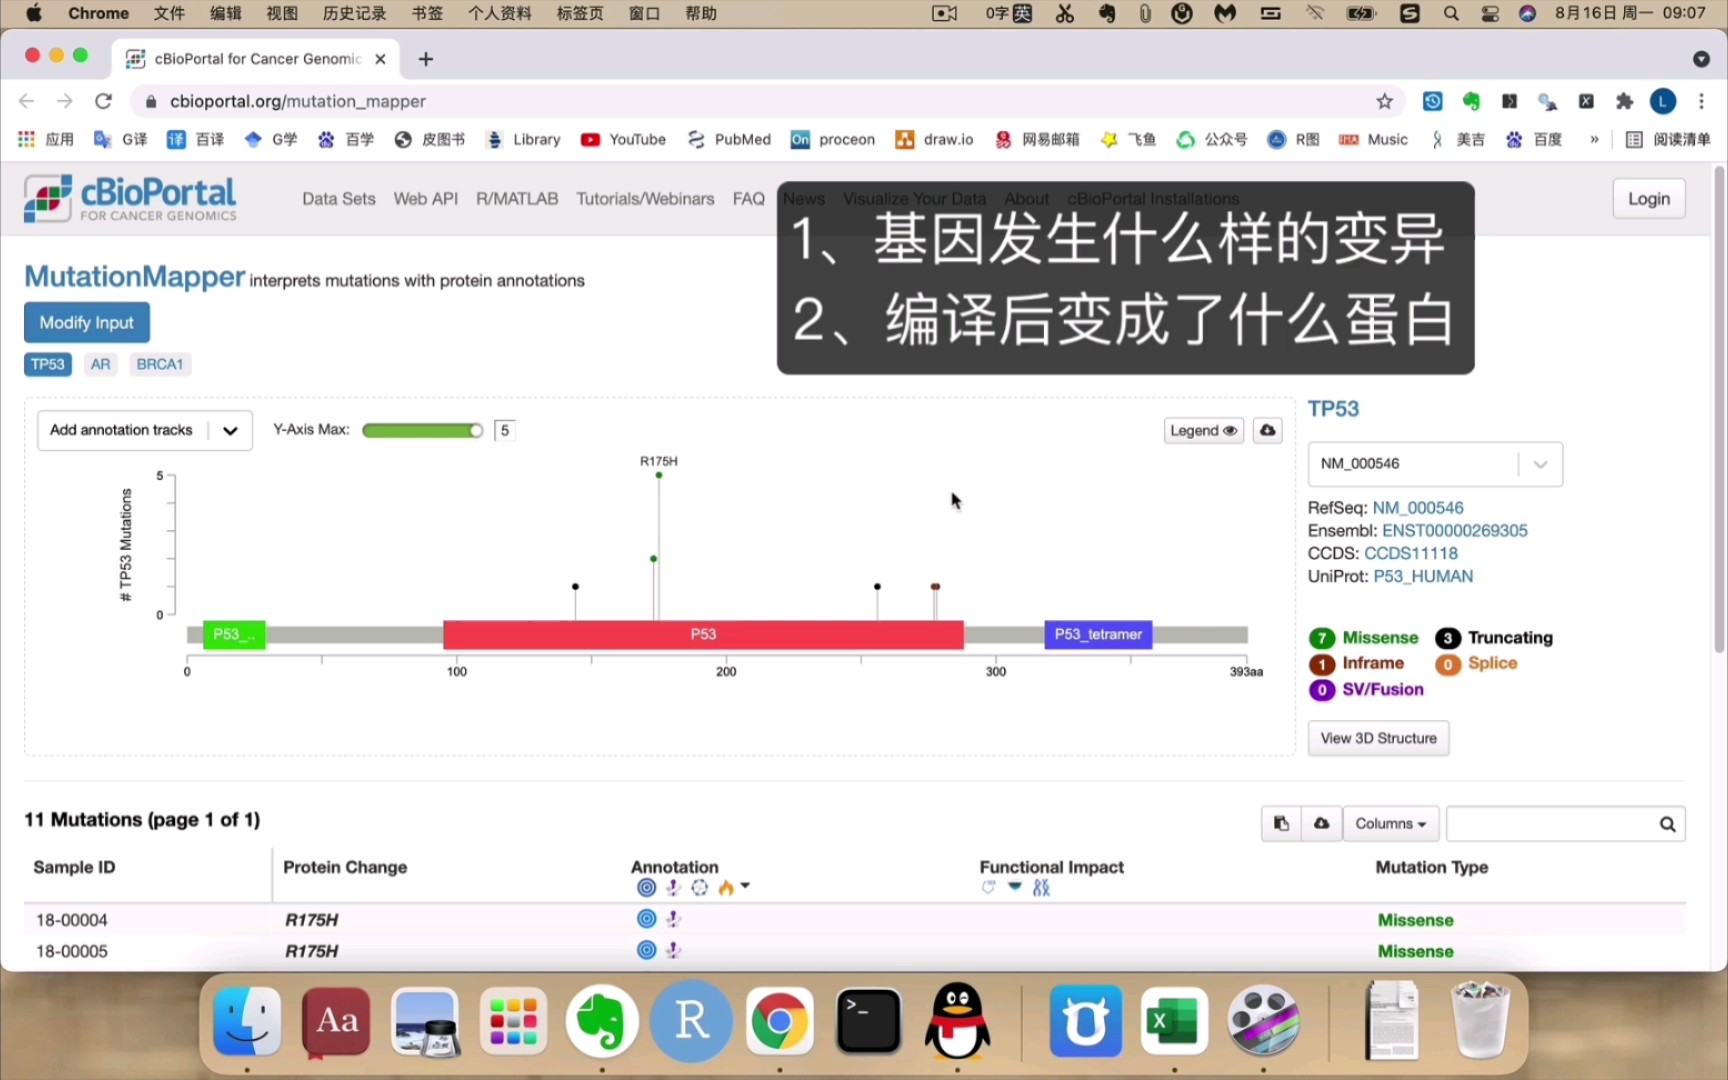Open Ensembl ENST00000269305 link

(1454, 531)
